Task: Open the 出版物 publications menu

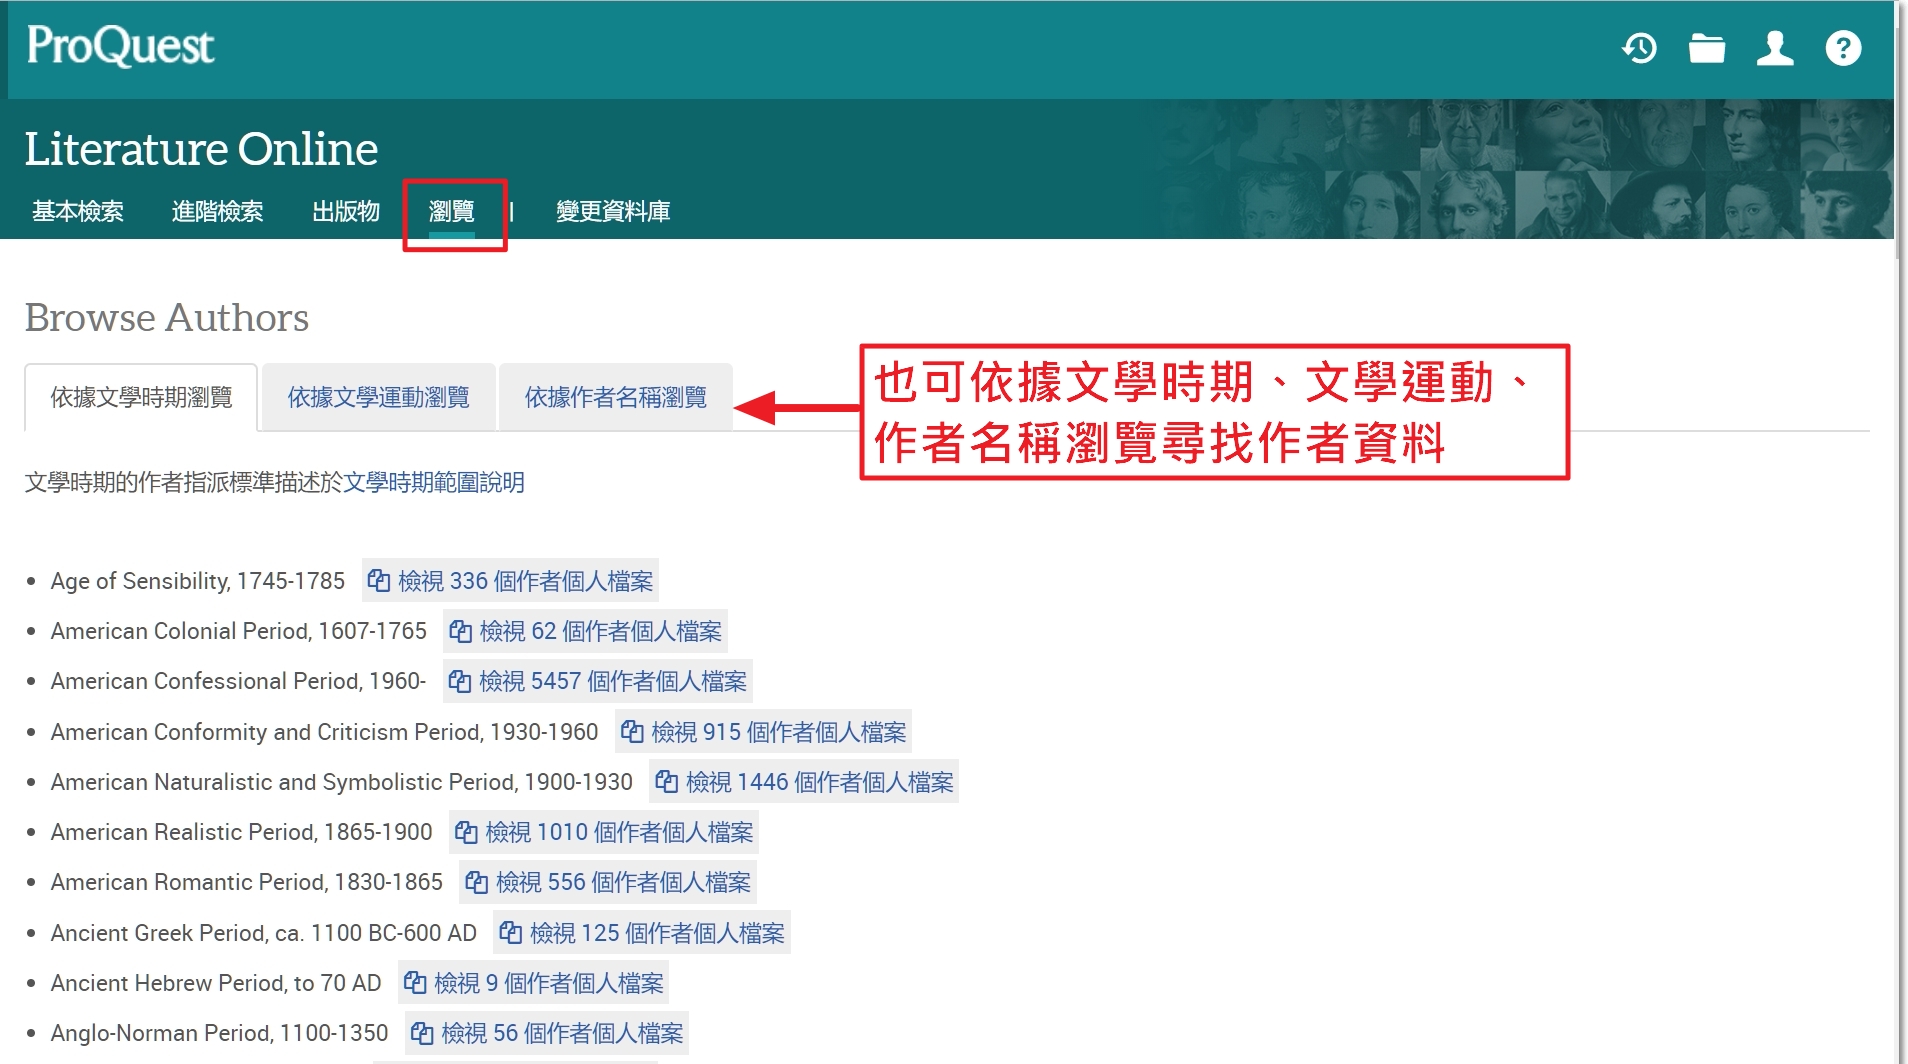Action: [346, 211]
